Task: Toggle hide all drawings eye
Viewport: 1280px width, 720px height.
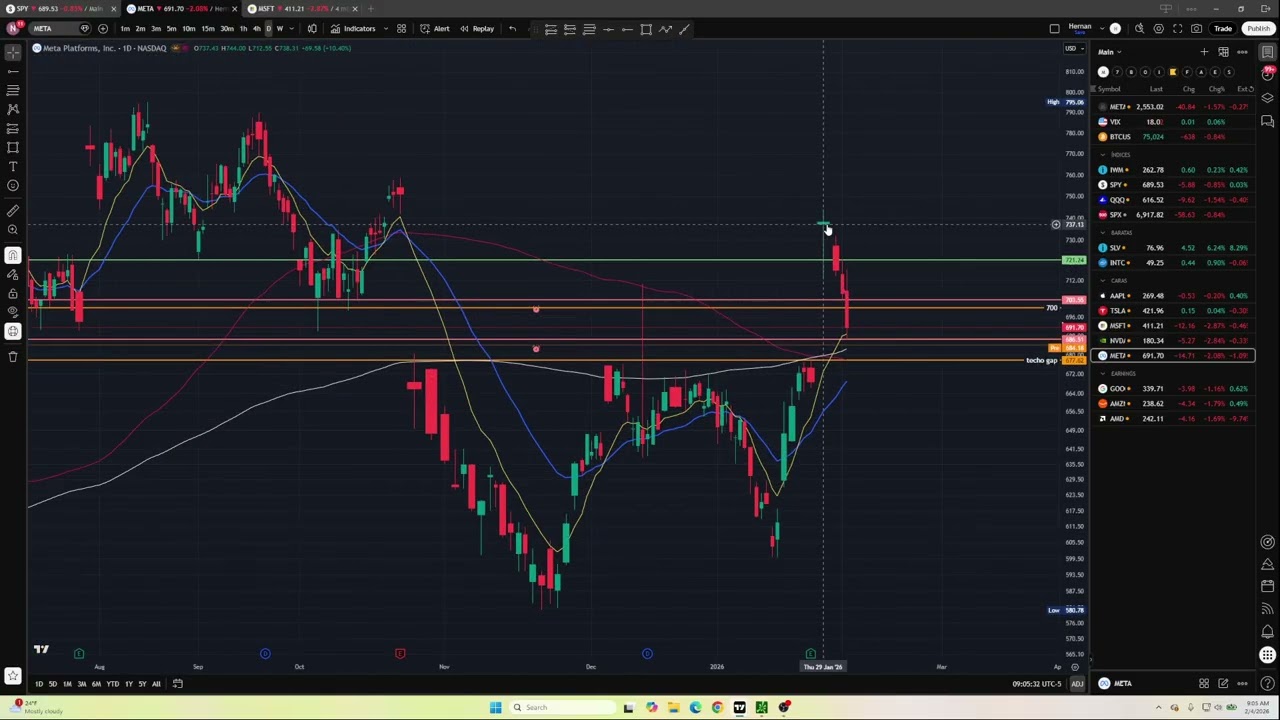Action: tap(13, 312)
